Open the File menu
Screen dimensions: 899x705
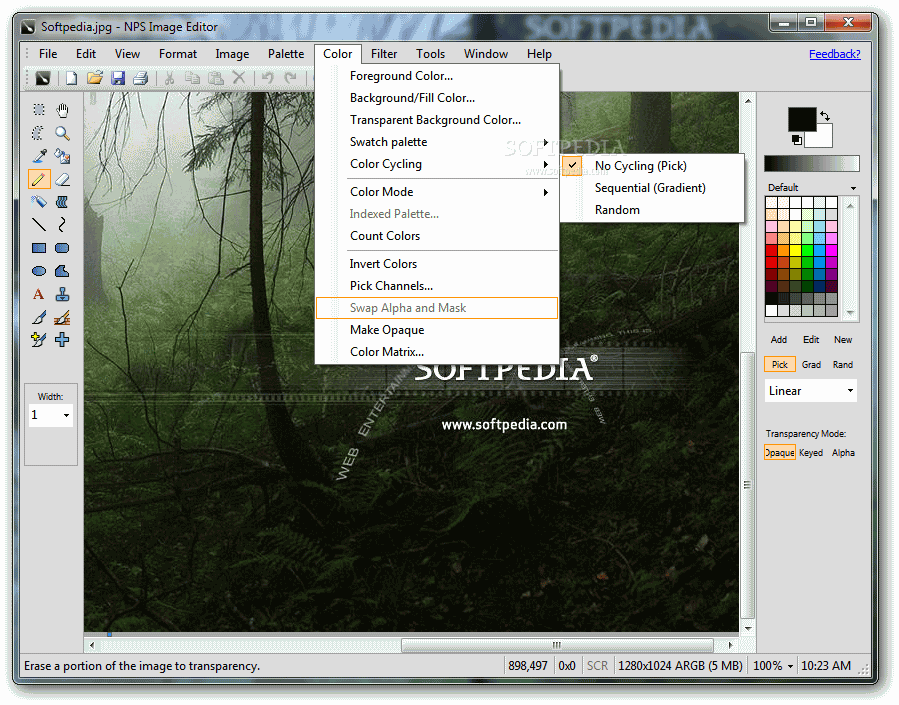(48, 54)
